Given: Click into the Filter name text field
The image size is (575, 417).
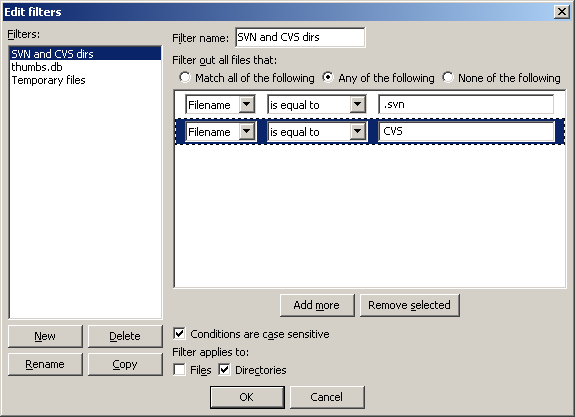Looking at the screenshot, I should pyautogui.click(x=300, y=37).
